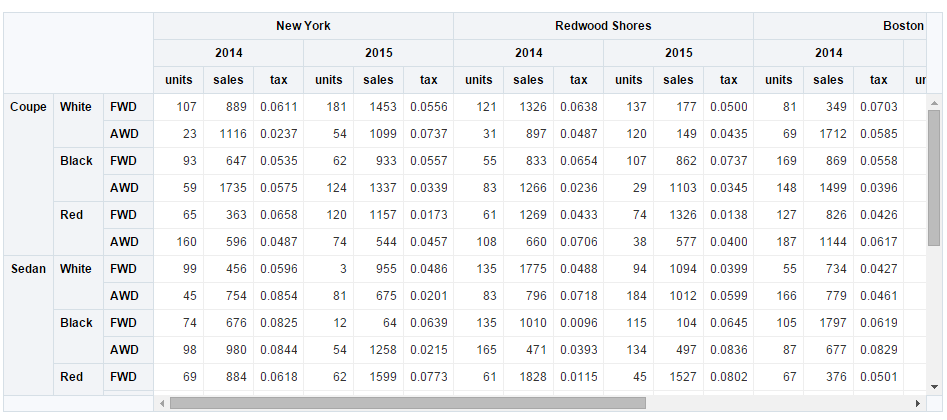The height and width of the screenshot is (420, 947).
Task: Select the New York column header
Action: tap(303, 26)
